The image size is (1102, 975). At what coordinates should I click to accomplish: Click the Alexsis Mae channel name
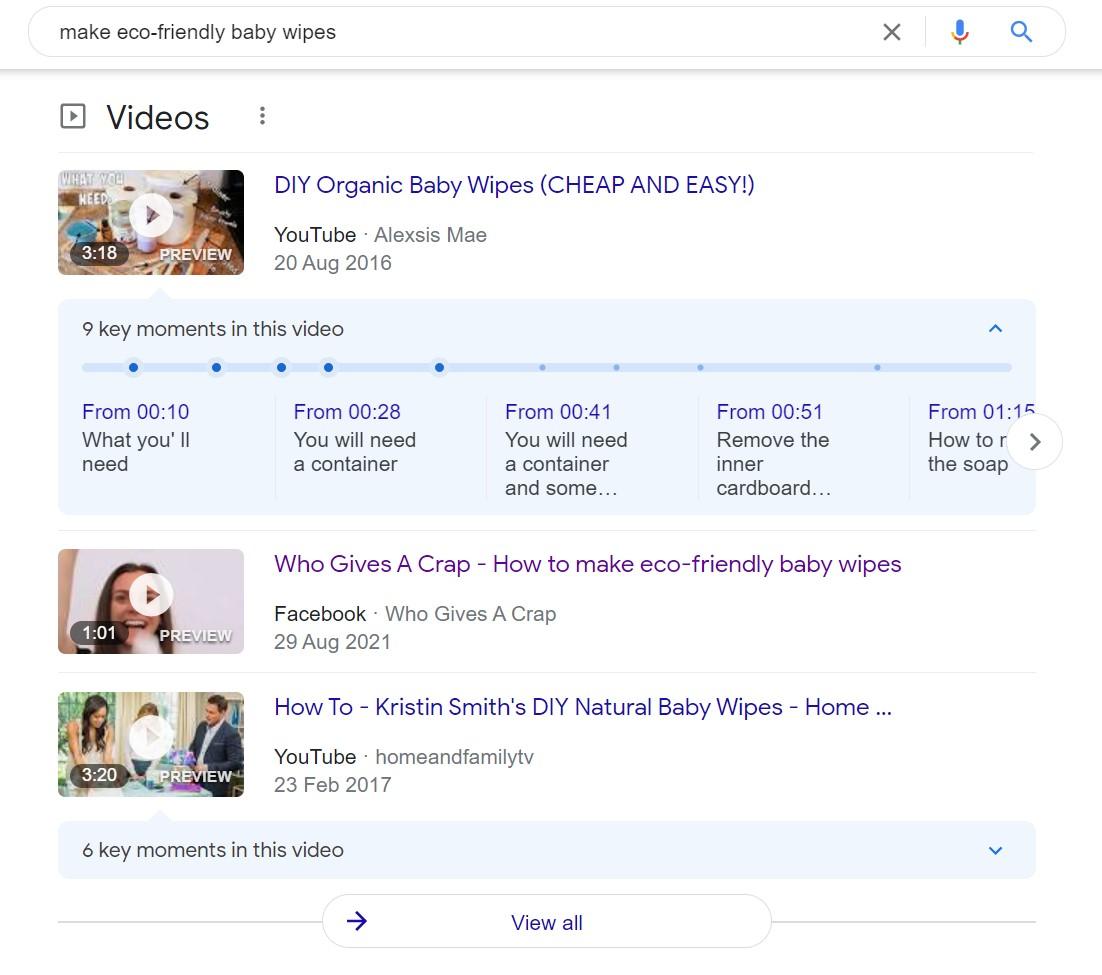pyautogui.click(x=430, y=235)
